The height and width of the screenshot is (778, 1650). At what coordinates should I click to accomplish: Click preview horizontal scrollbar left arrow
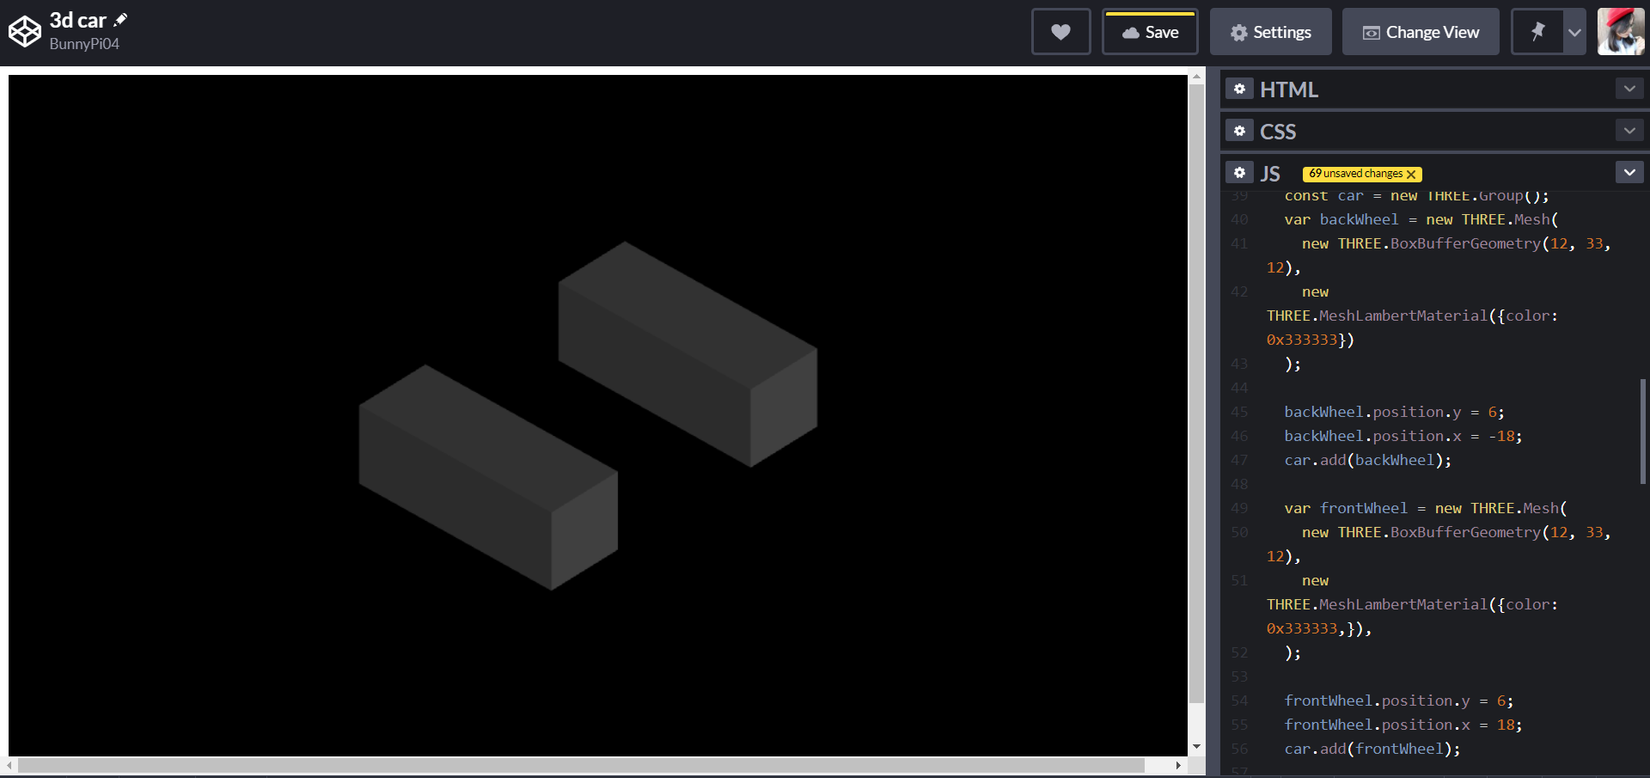pyautogui.click(x=11, y=765)
